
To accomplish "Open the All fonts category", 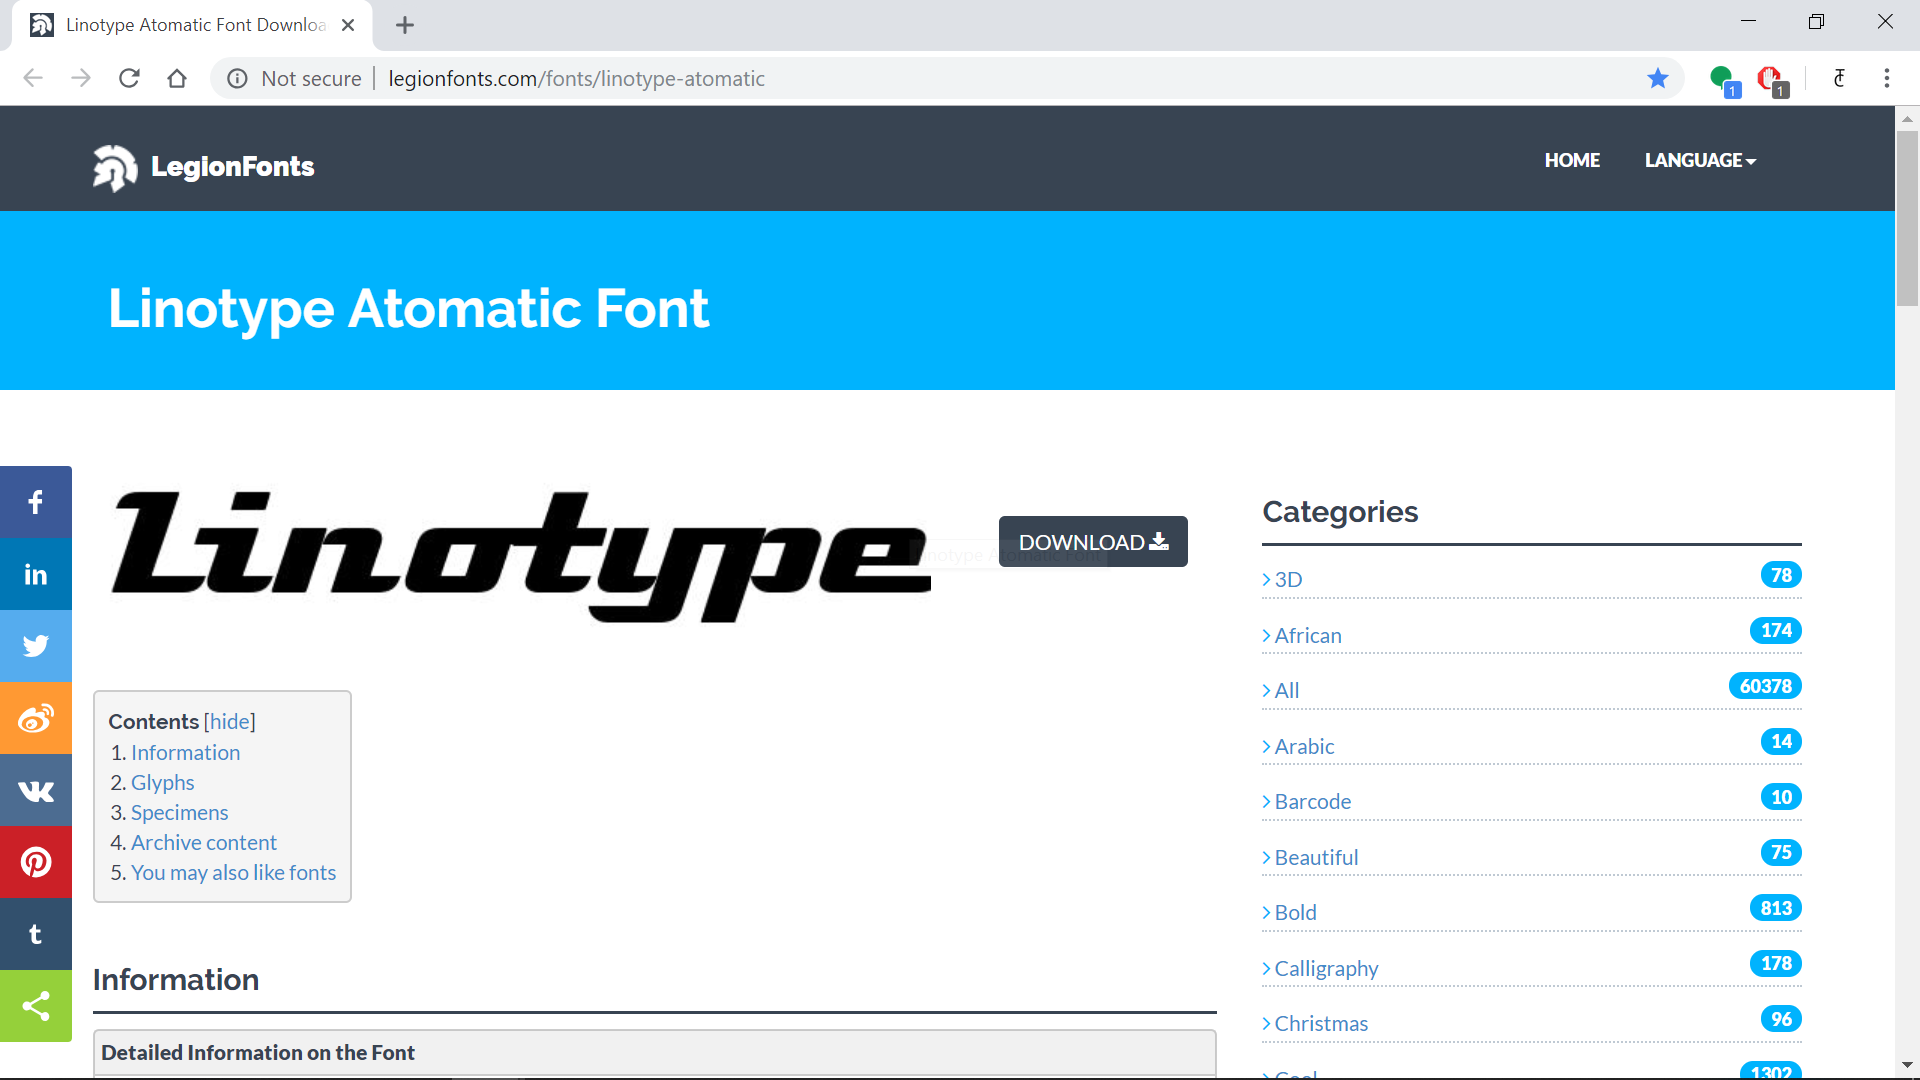I will click(x=1287, y=690).
